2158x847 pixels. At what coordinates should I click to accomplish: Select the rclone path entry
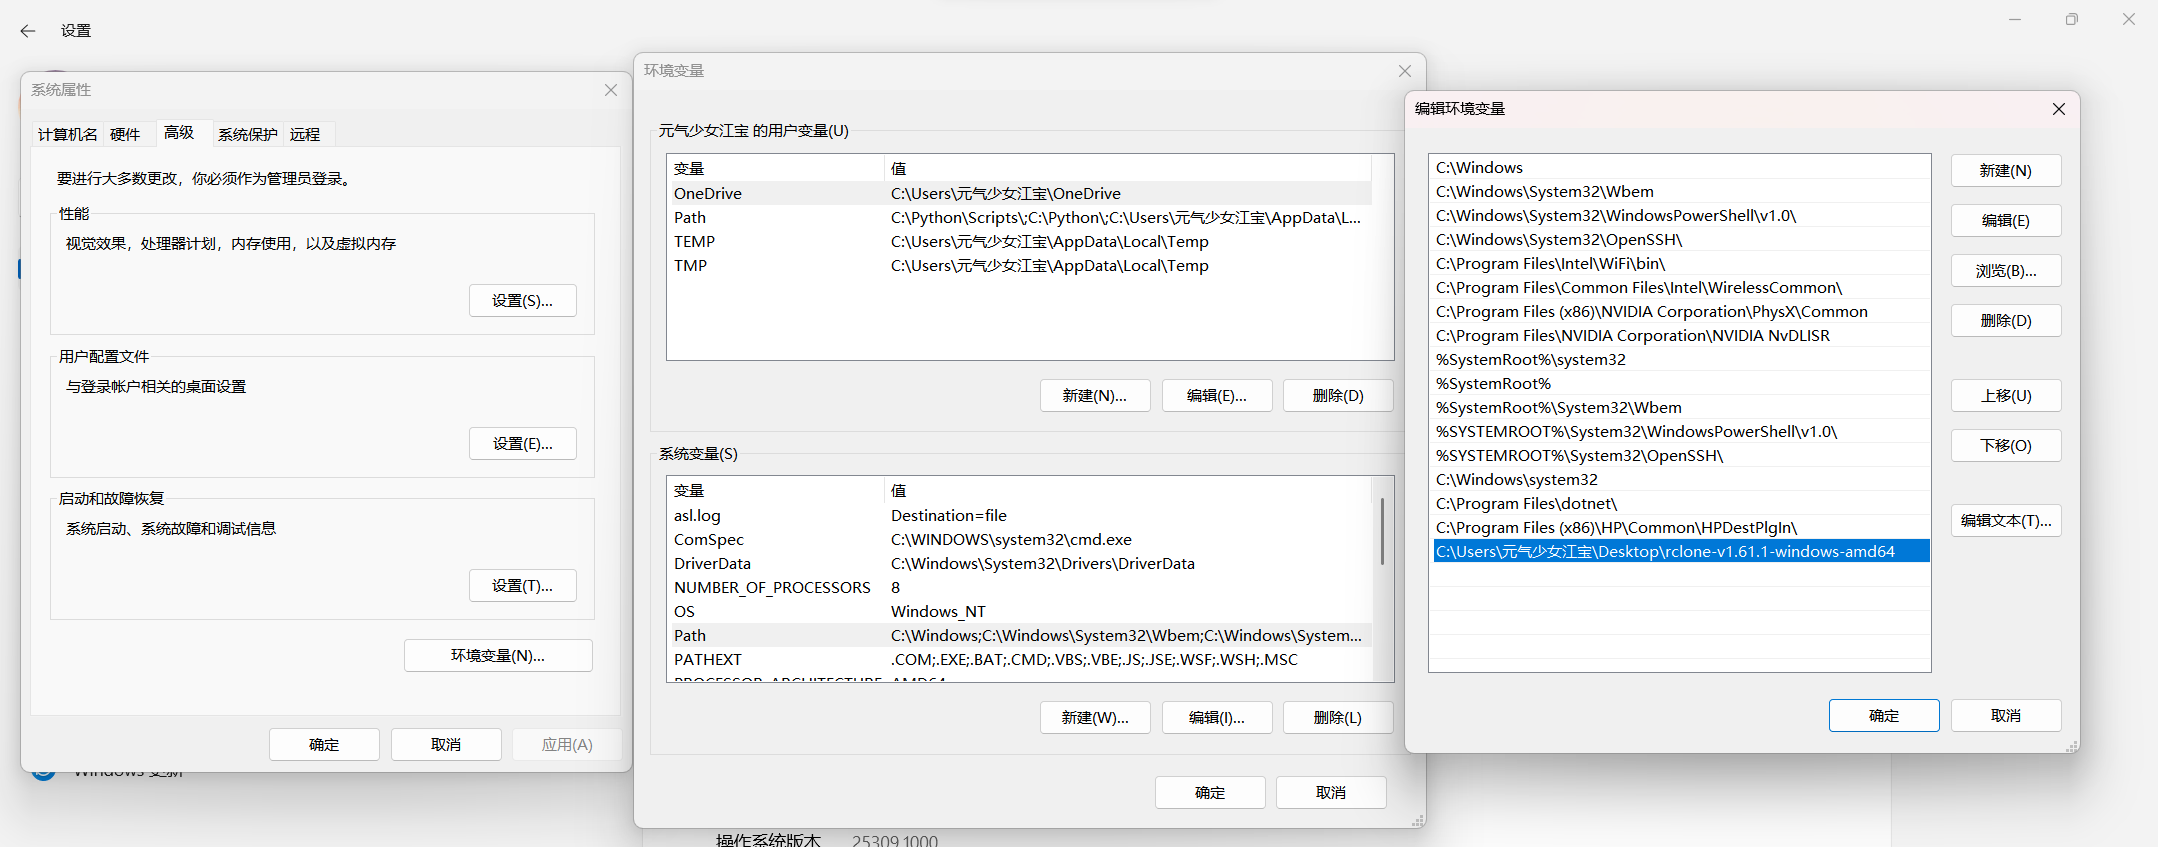tap(1665, 552)
